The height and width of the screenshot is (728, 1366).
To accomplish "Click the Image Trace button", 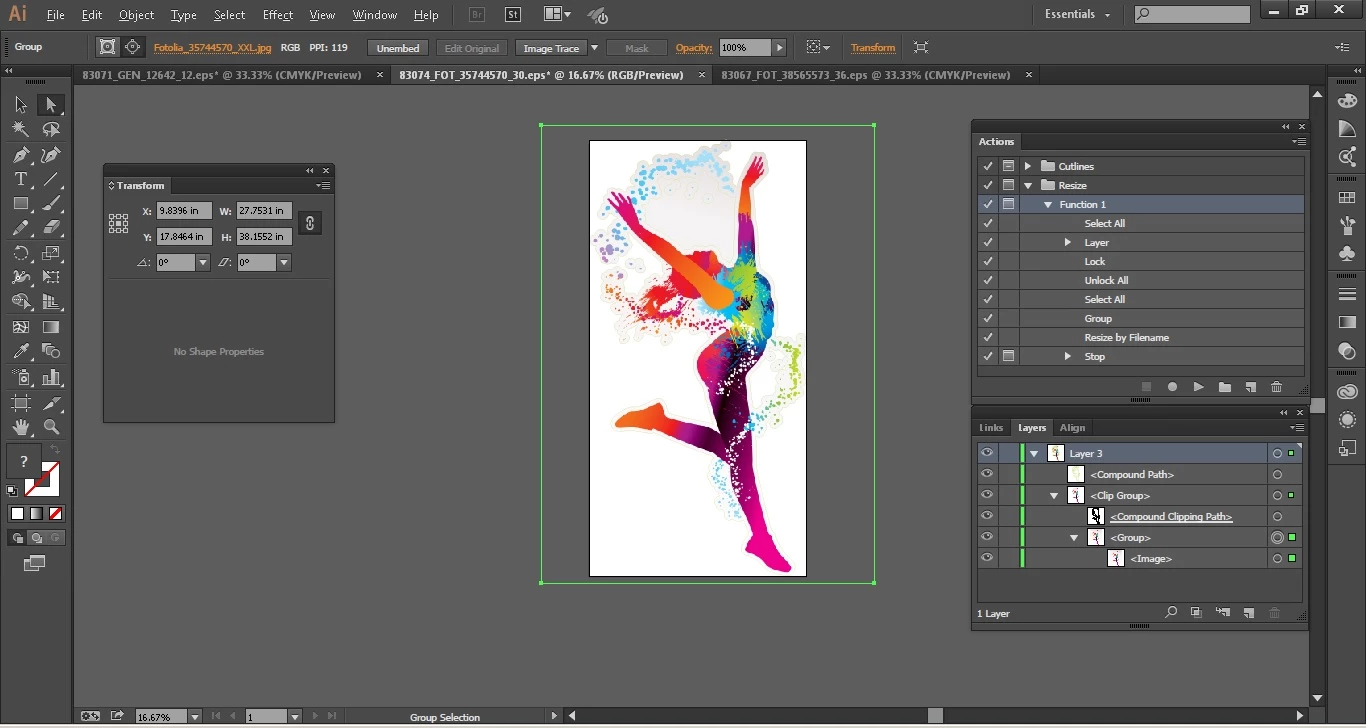I will pos(551,48).
